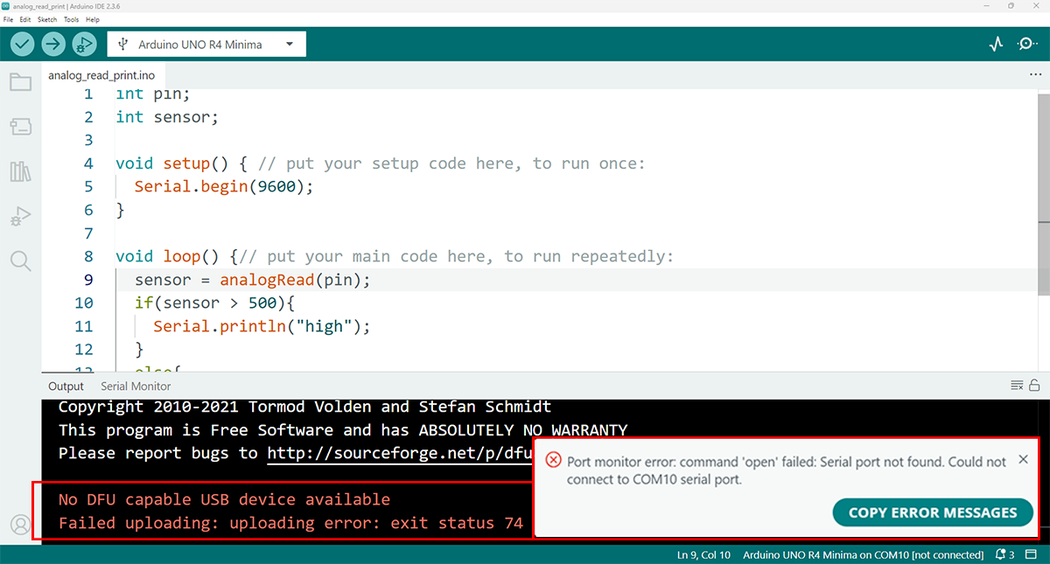The height and width of the screenshot is (564, 1050).
Task: Open the Tools menu
Action: click(71, 19)
